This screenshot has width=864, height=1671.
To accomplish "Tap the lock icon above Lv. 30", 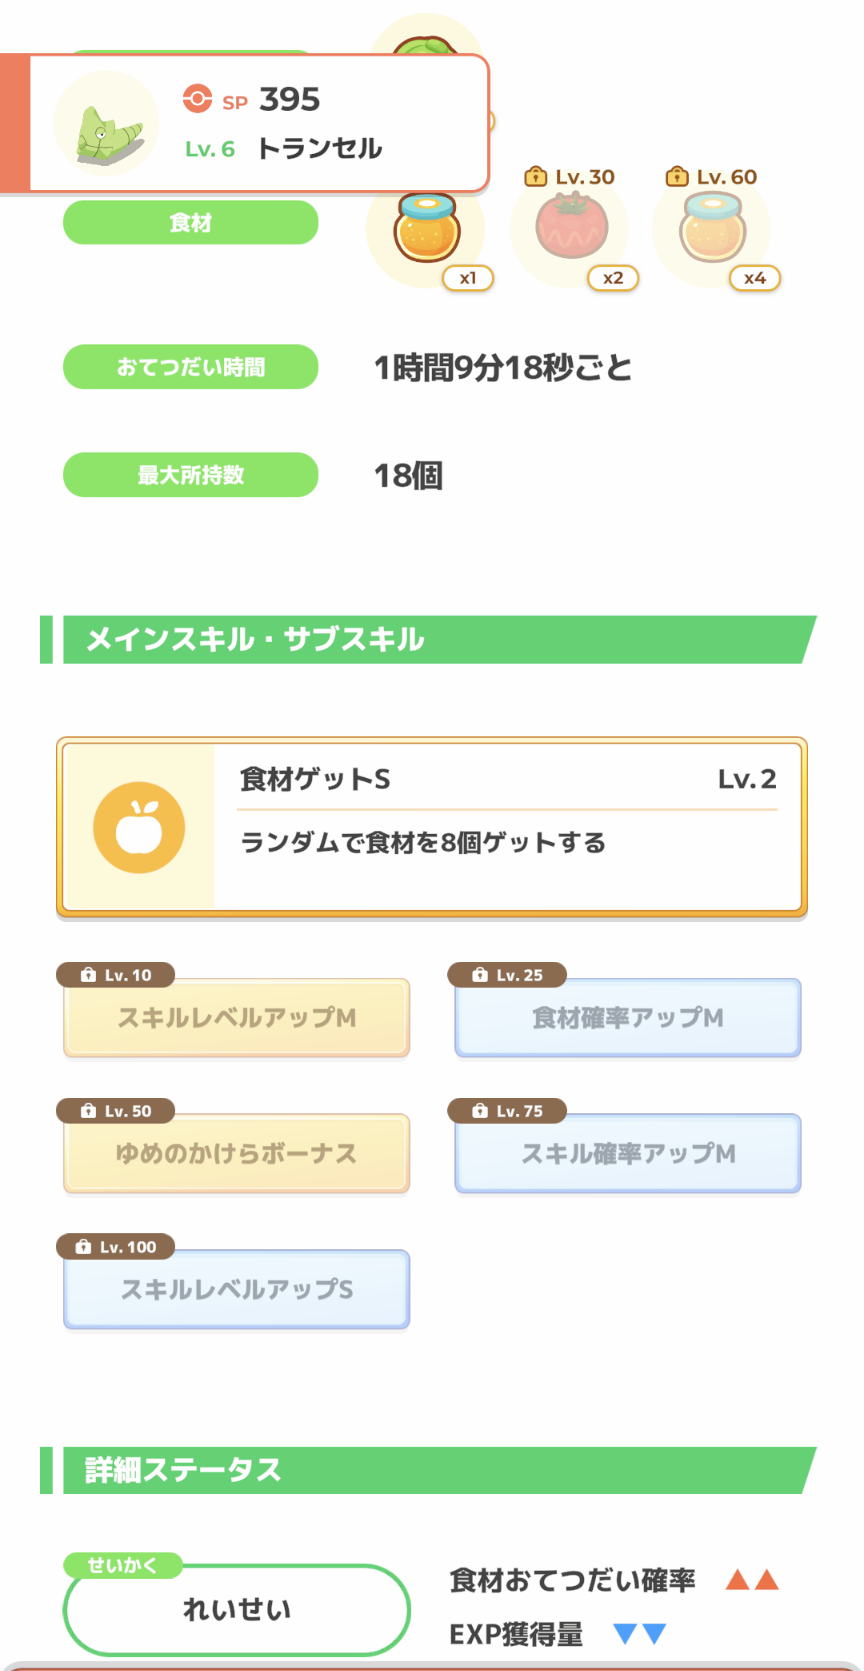I will pos(536,177).
